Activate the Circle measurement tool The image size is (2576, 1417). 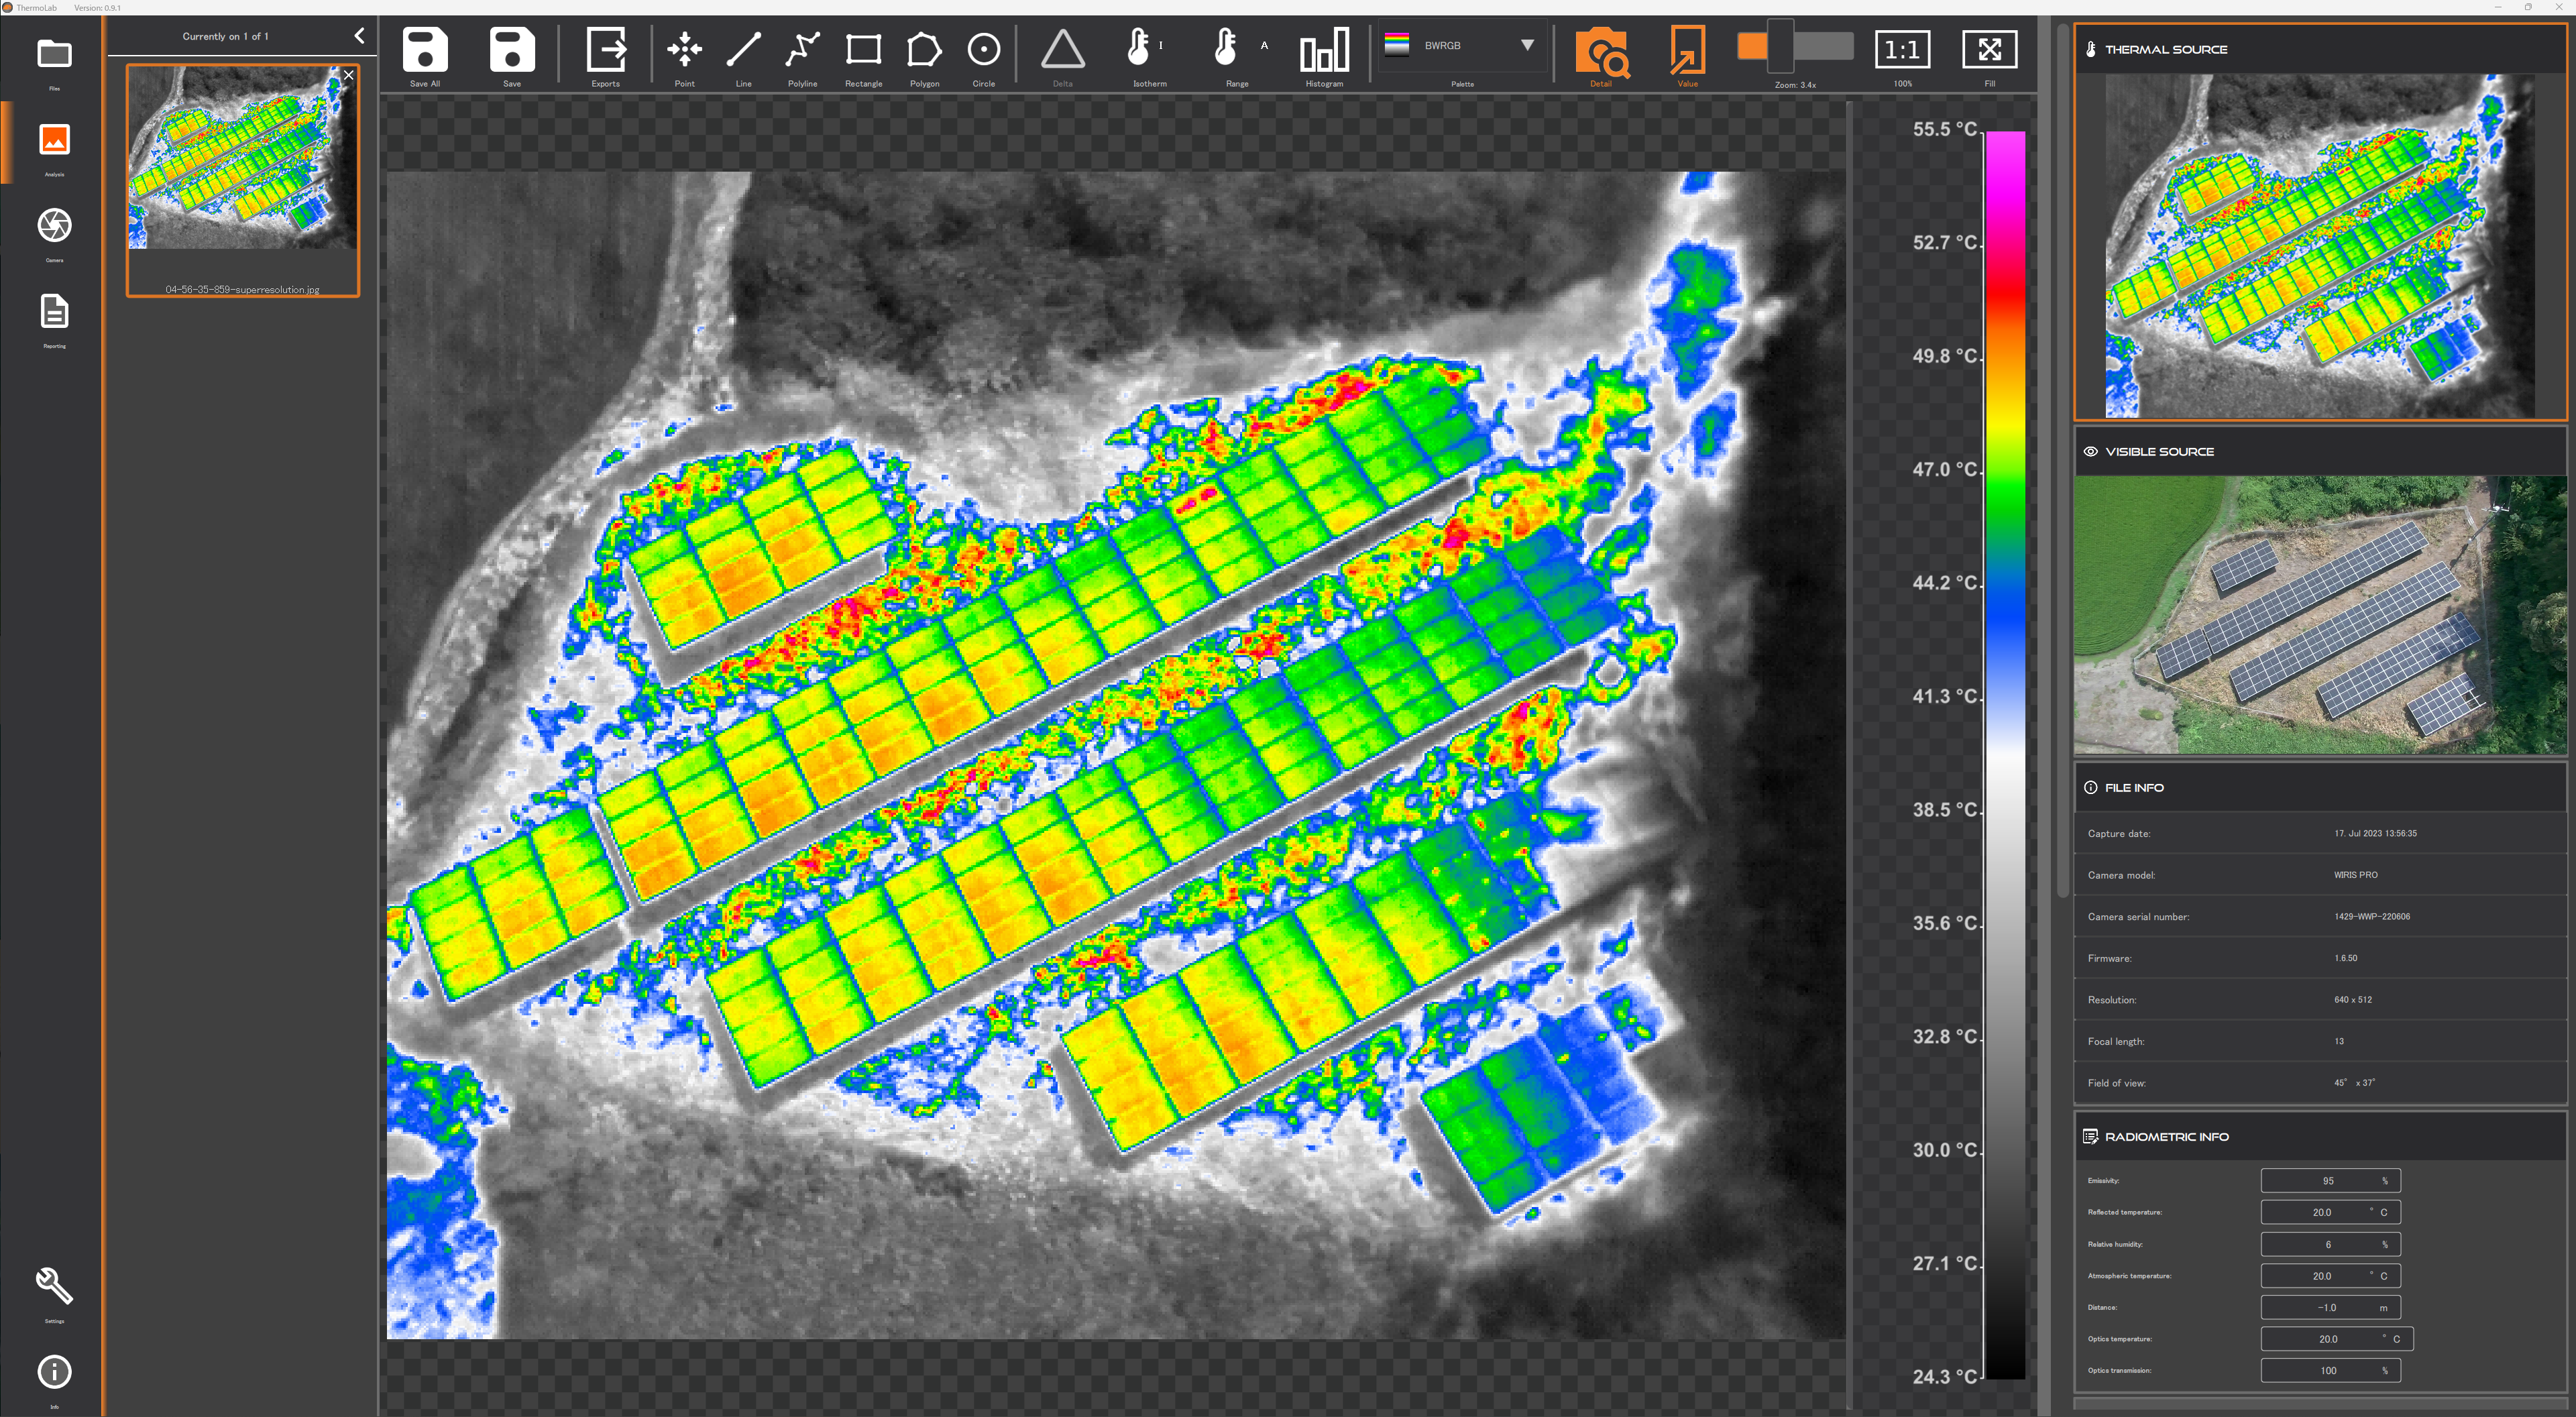(984, 50)
